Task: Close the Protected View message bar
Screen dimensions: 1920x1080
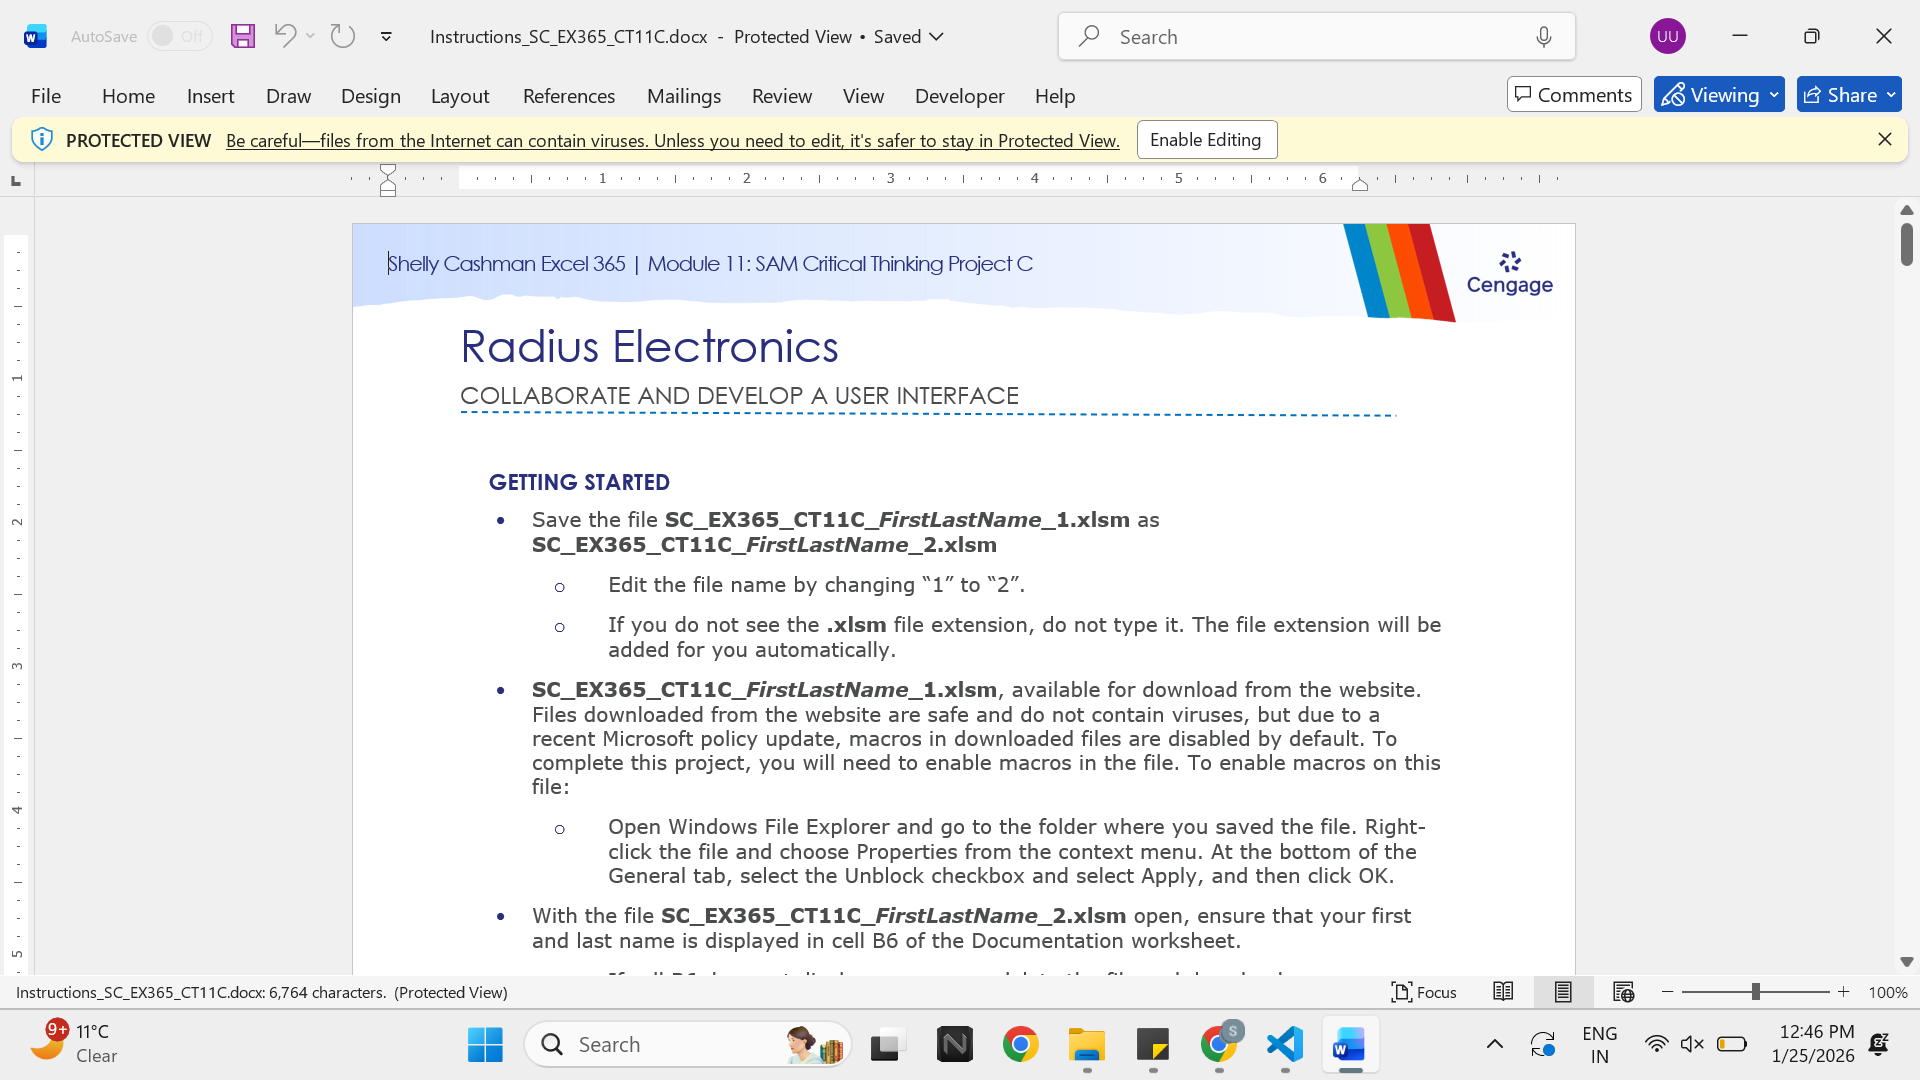Action: pos(1884,140)
